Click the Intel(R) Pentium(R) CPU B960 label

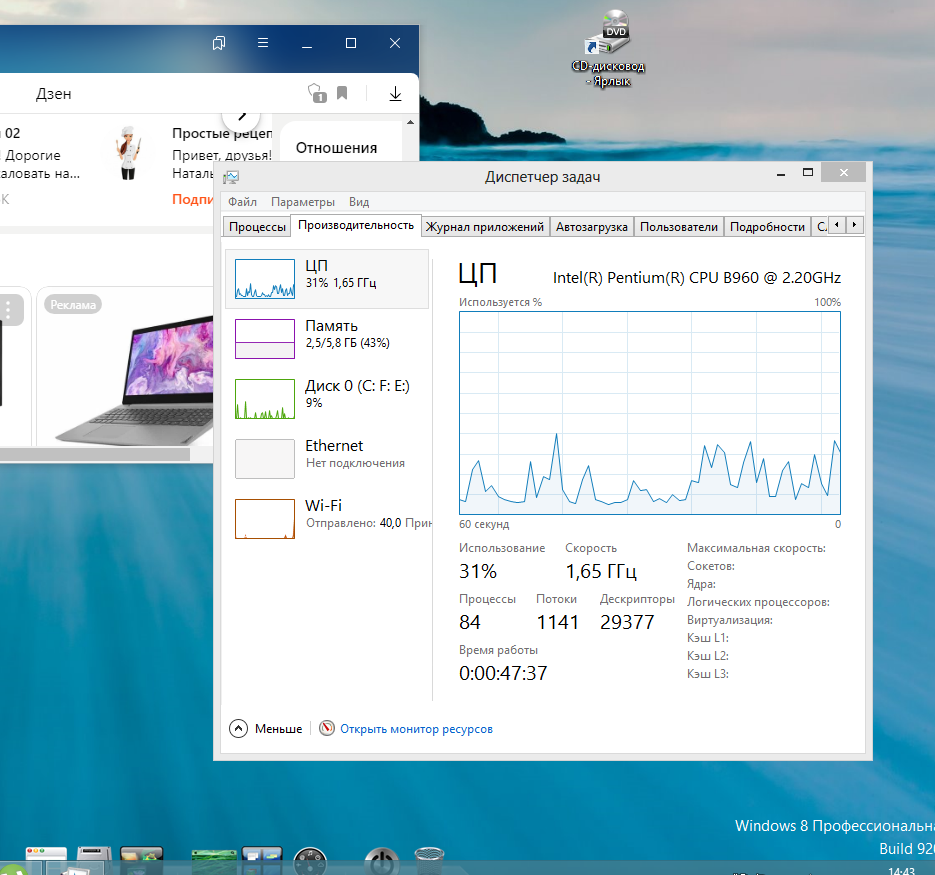(x=696, y=278)
